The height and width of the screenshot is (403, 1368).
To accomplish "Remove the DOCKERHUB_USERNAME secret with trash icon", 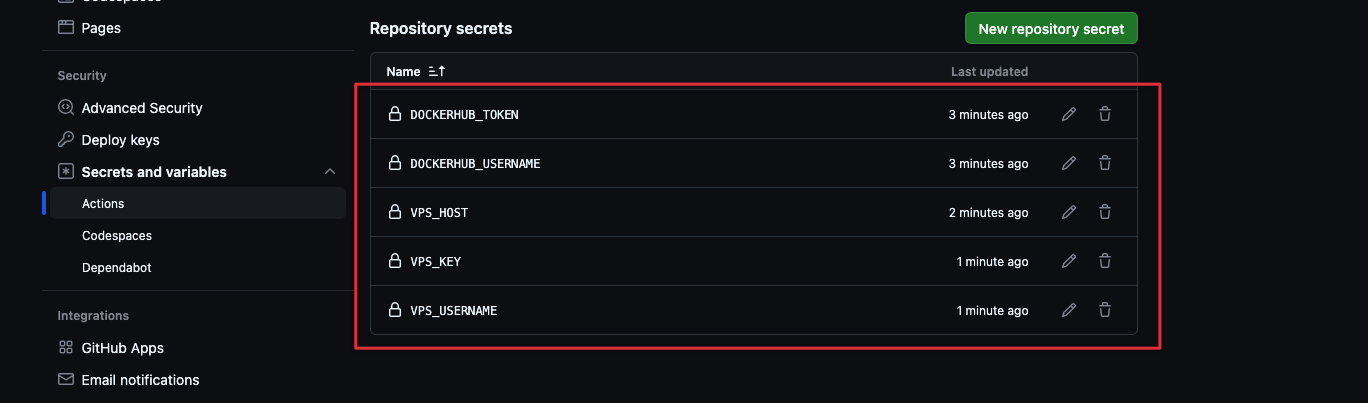I will click(1105, 163).
